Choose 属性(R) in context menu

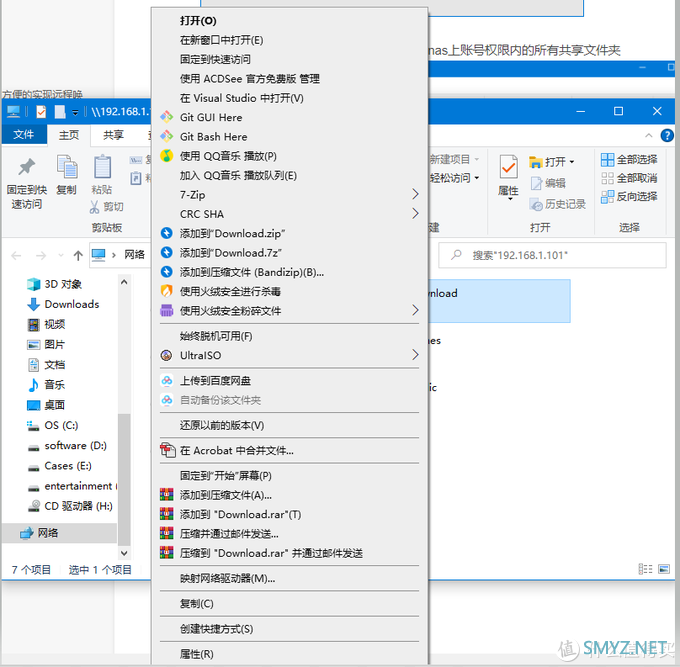[196, 654]
